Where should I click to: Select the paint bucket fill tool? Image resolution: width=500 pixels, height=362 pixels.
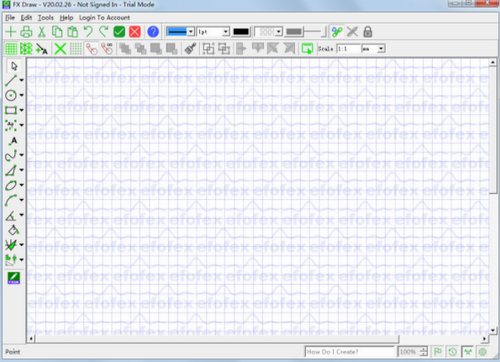[x=13, y=230]
